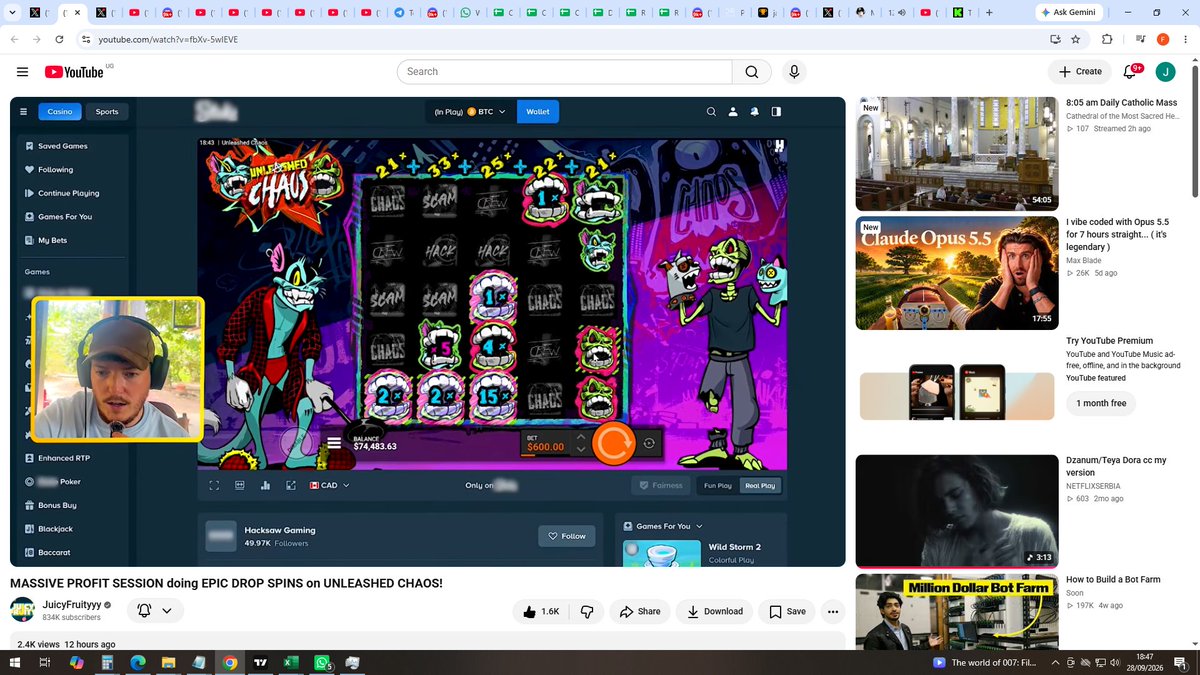Image resolution: width=1200 pixels, height=675 pixels.
Task: Click the Fairness button
Action: click(660, 485)
